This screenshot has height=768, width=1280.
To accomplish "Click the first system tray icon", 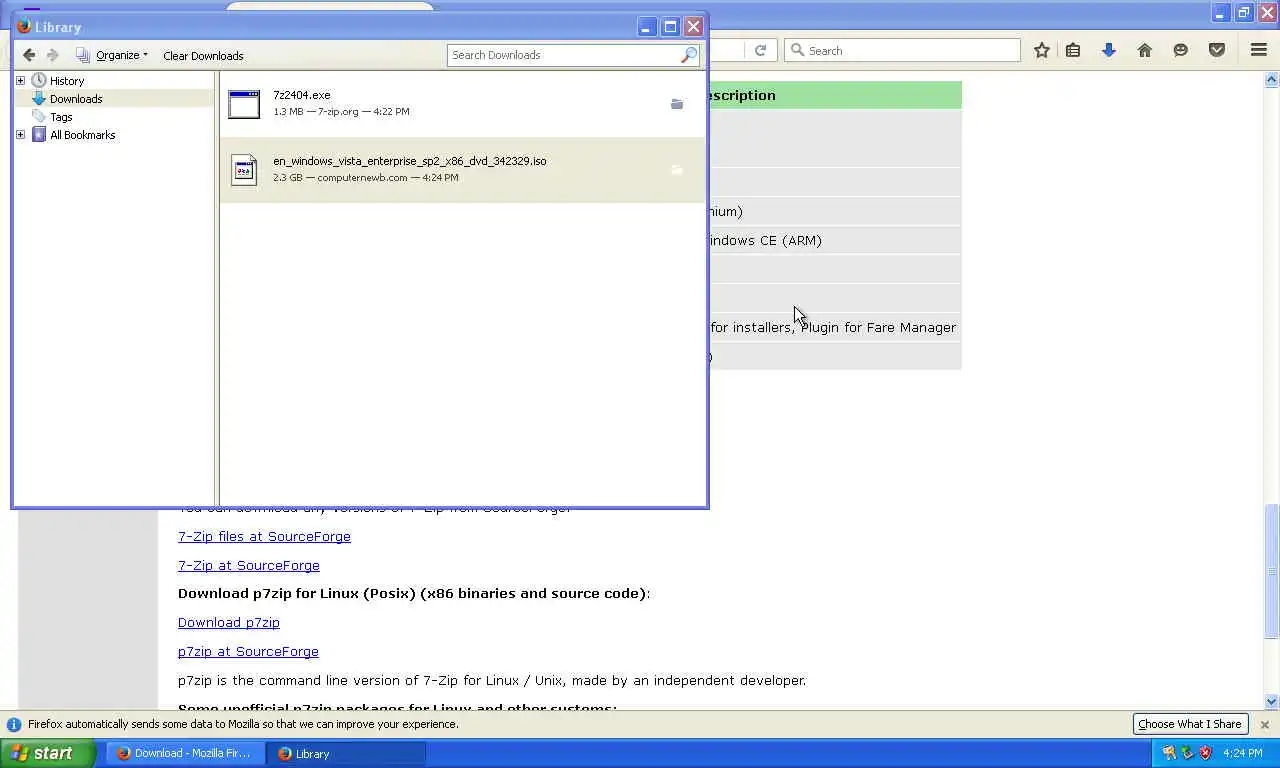I will pyautogui.click(x=1169, y=753).
